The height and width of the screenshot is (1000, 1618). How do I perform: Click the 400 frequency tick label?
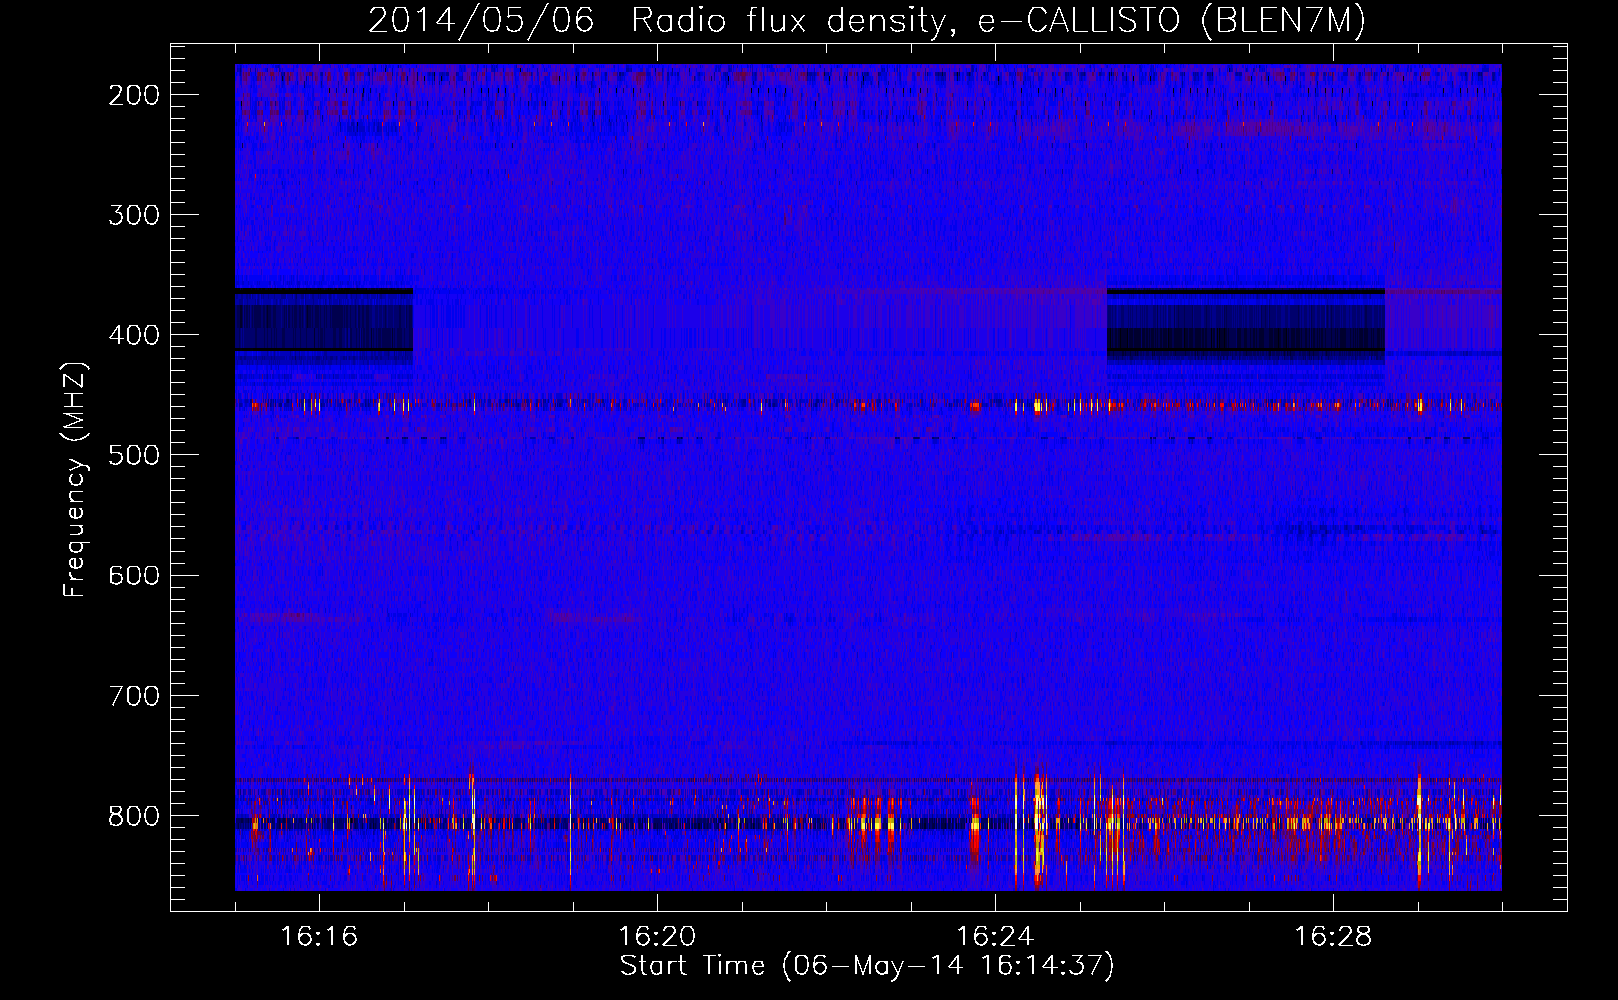(133, 335)
